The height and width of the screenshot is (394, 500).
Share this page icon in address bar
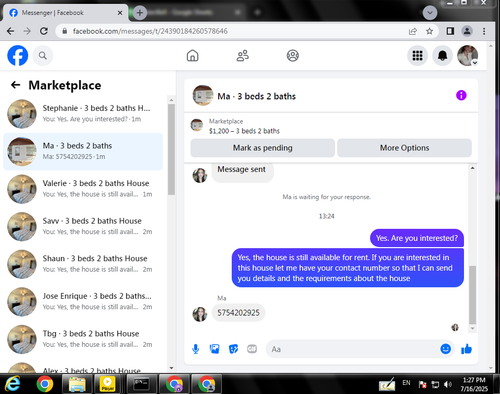pyautogui.click(x=413, y=31)
